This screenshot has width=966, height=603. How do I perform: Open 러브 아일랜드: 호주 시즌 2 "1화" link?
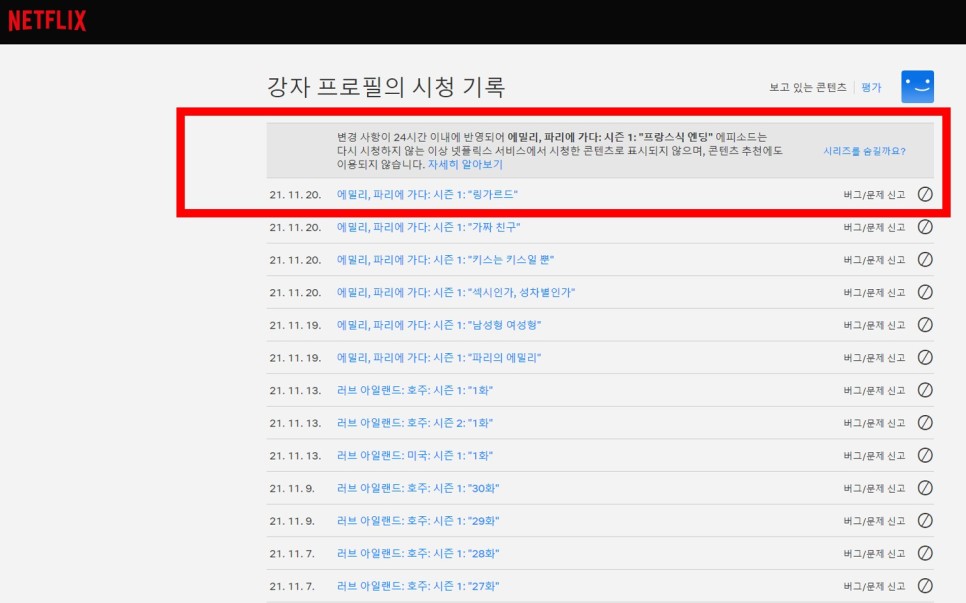click(x=415, y=423)
